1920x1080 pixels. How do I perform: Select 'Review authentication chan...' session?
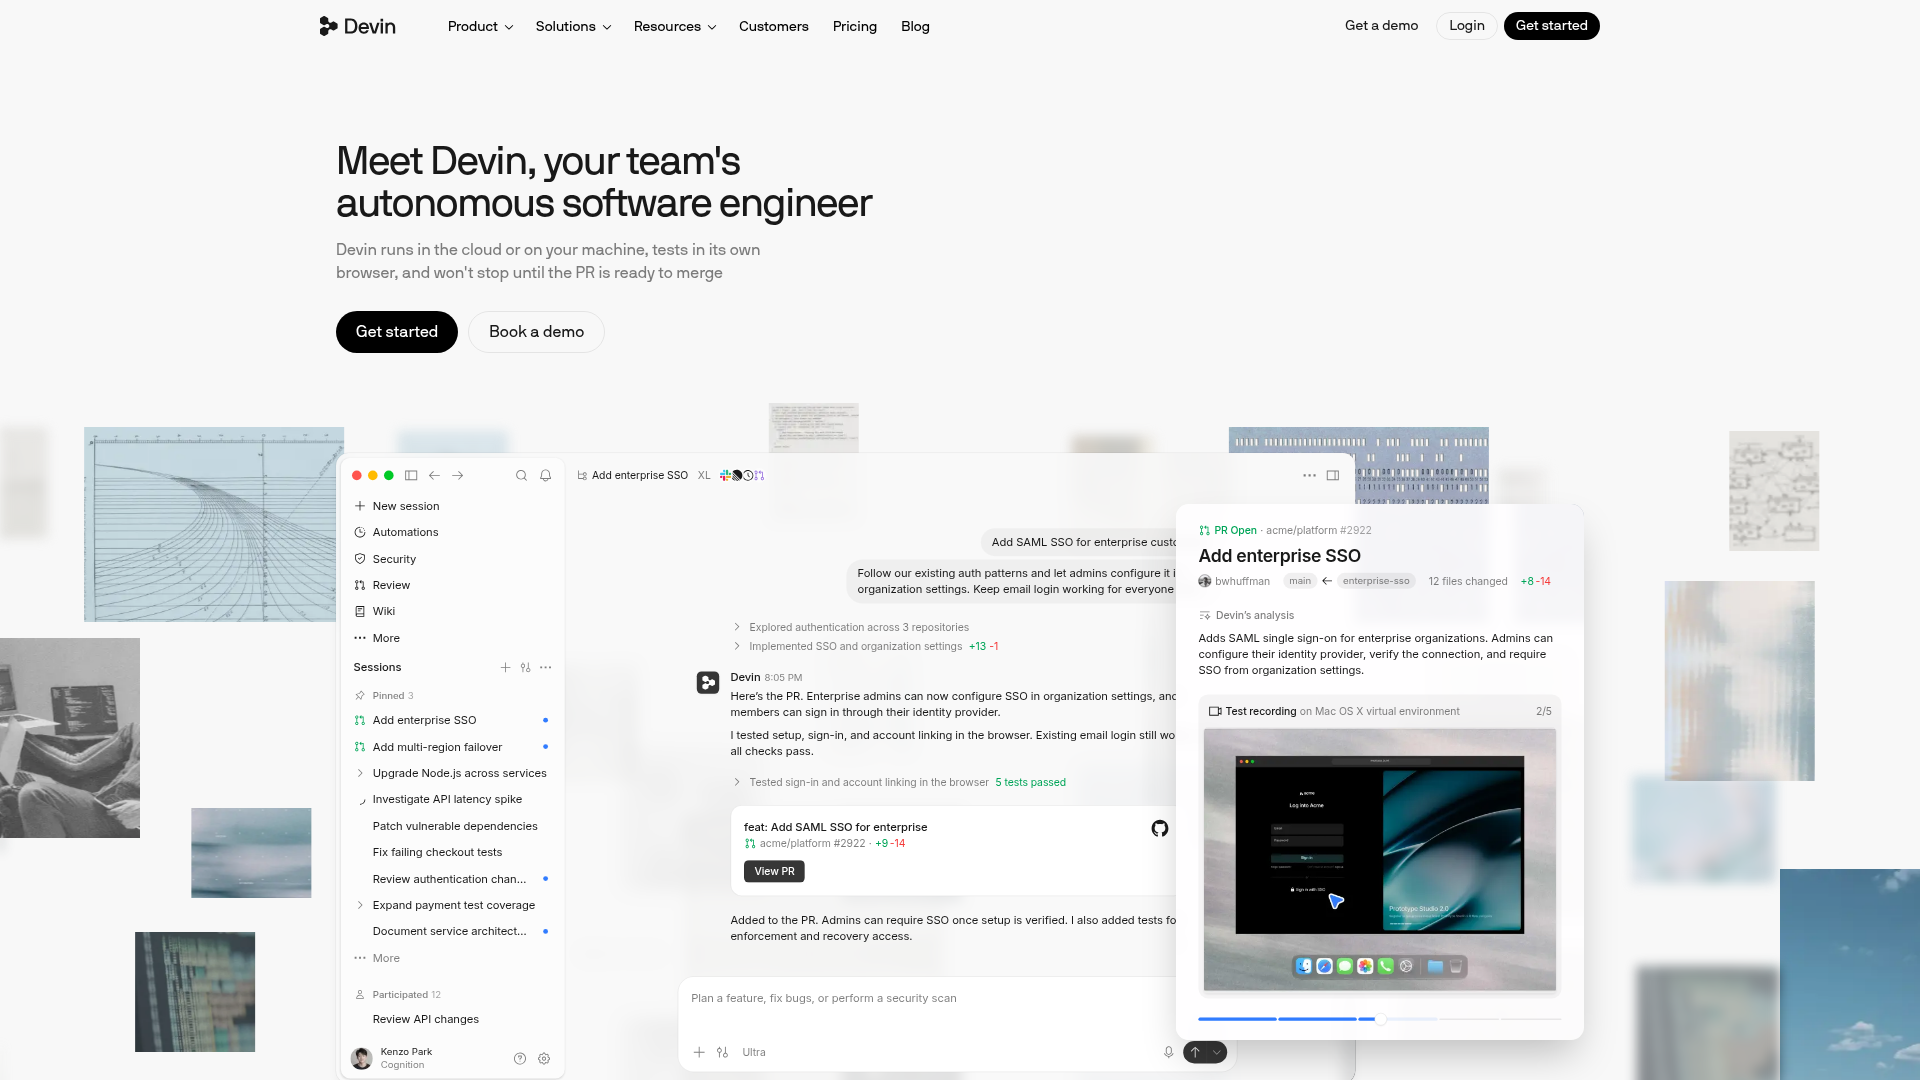[x=453, y=880]
